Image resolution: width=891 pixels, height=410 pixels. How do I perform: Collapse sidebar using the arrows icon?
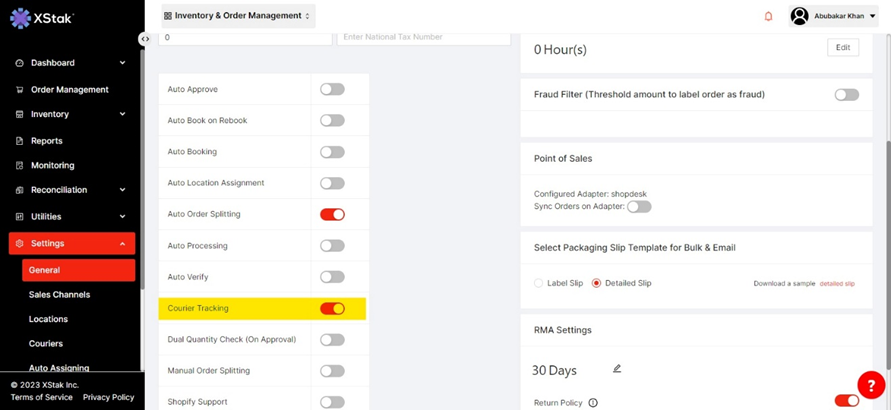145,39
